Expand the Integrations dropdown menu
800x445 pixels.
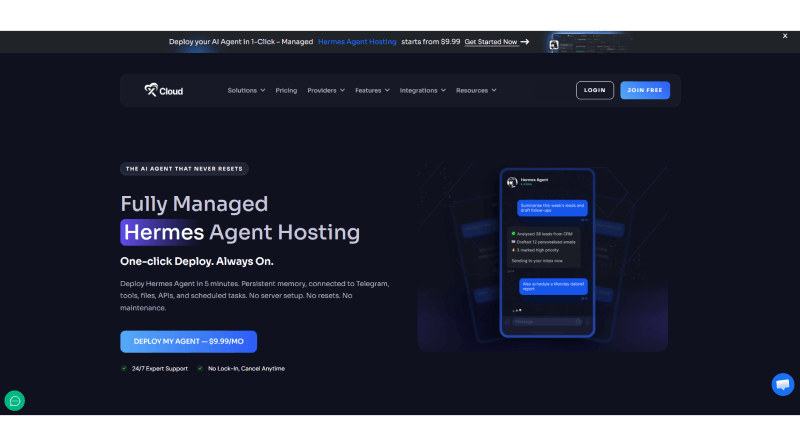422,90
